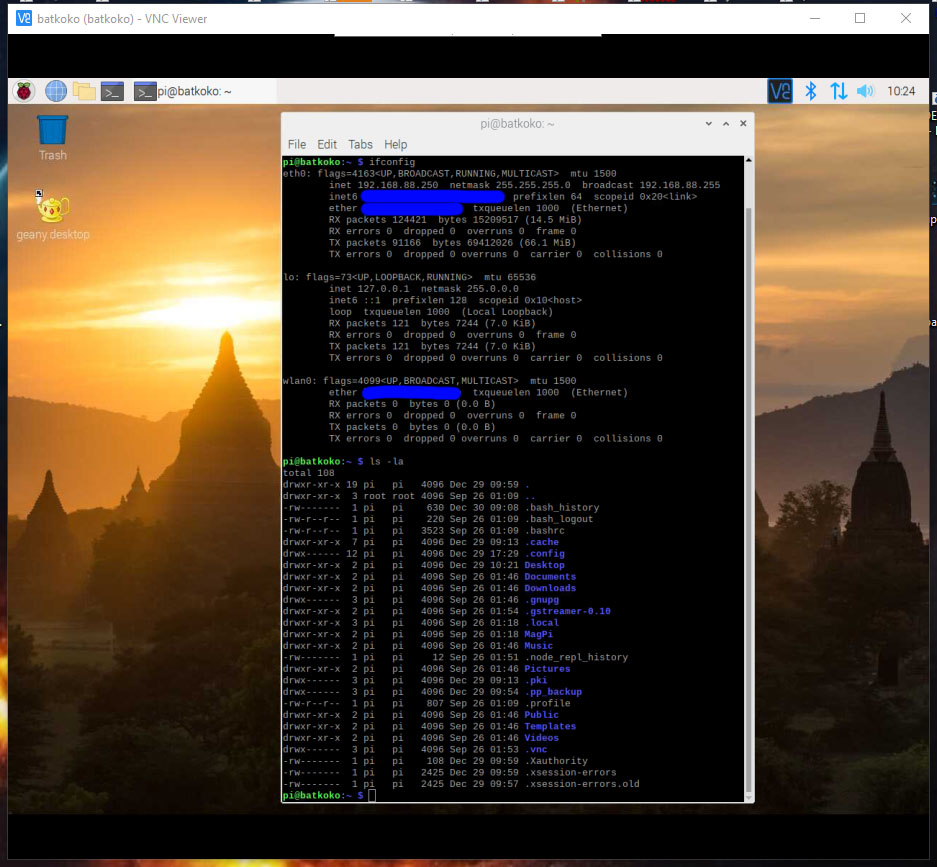This screenshot has width=937, height=867.
Task: Open the VNC Server tray icon
Action: point(780,91)
